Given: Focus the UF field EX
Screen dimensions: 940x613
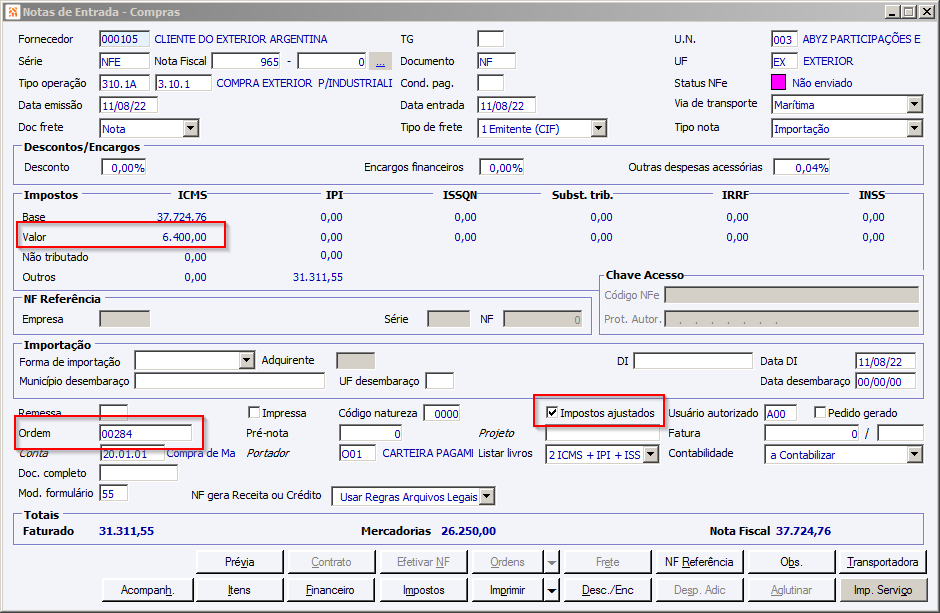Looking at the screenshot, I should [784, 61].
